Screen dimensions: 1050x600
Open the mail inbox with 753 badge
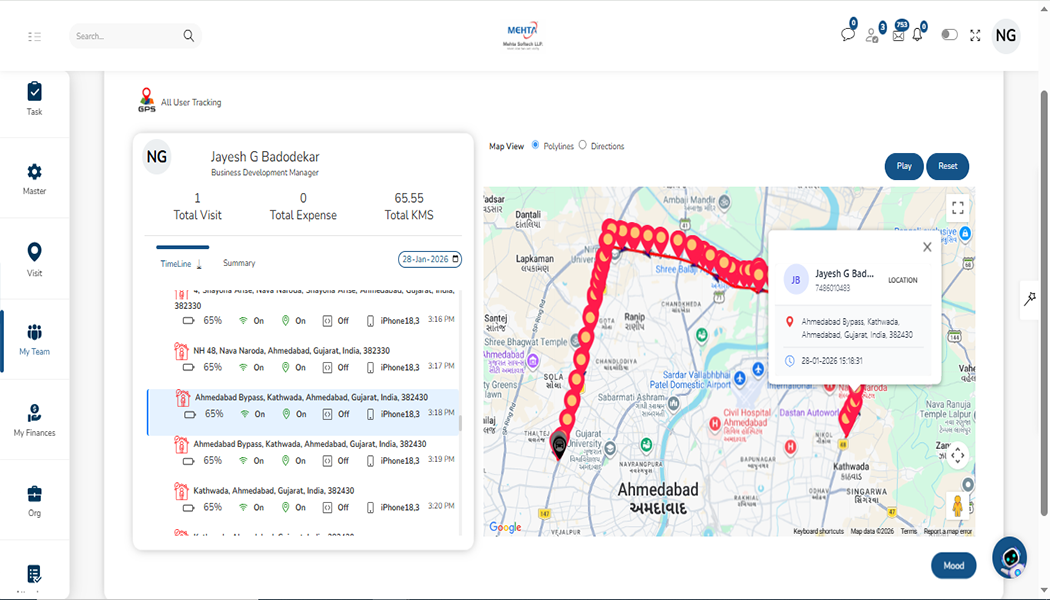tap(898, 35)
